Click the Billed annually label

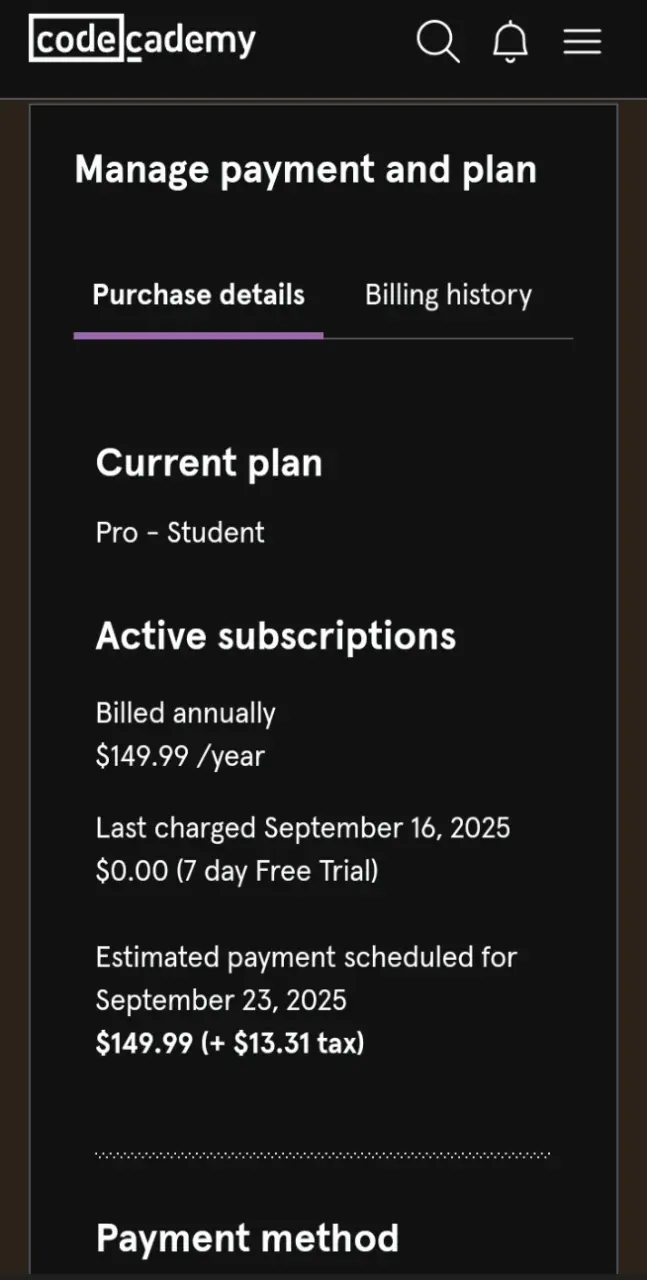(185, 714)
